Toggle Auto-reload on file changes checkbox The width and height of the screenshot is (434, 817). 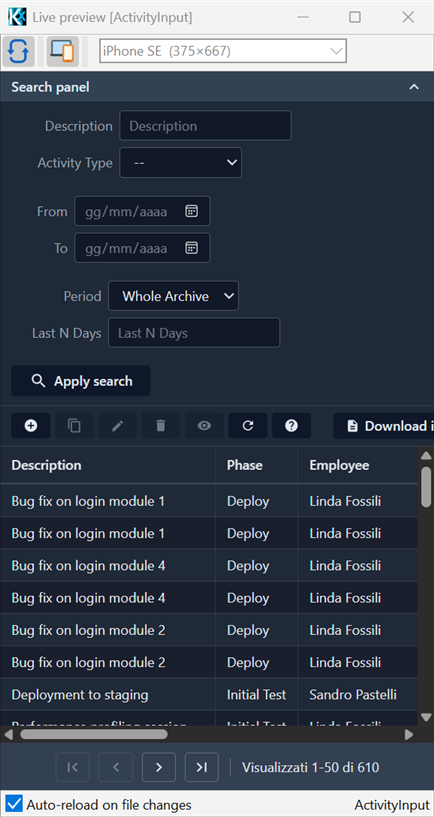click(x=15, y=804)
